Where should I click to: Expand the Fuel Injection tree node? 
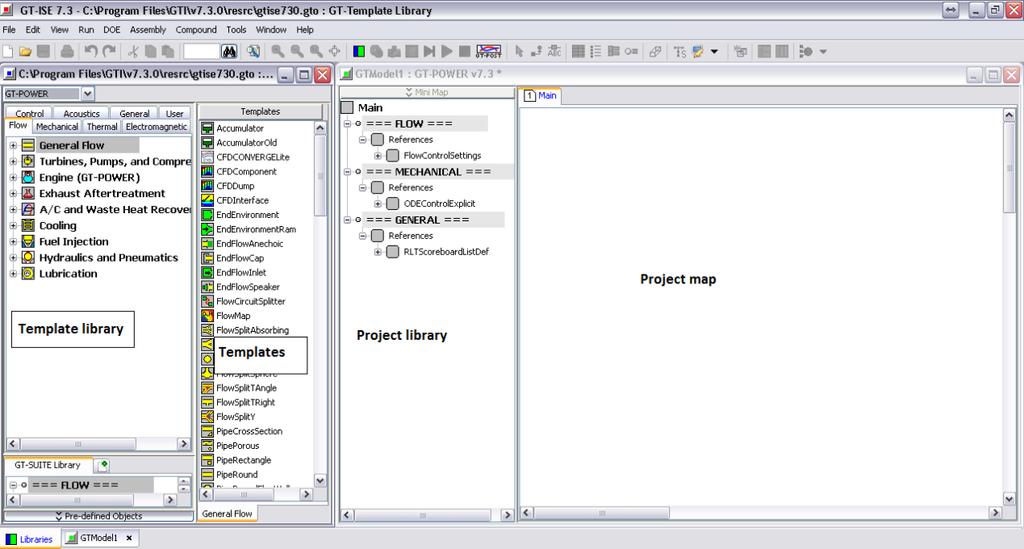tap(13, 242)
